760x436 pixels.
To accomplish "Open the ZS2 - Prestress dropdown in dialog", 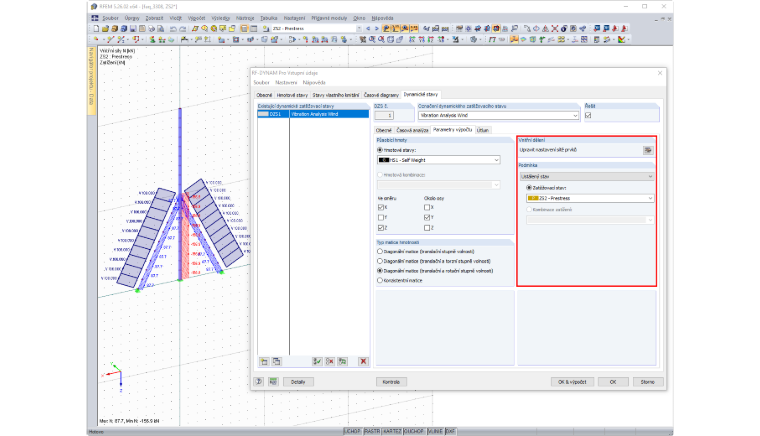I will (650, 198).
